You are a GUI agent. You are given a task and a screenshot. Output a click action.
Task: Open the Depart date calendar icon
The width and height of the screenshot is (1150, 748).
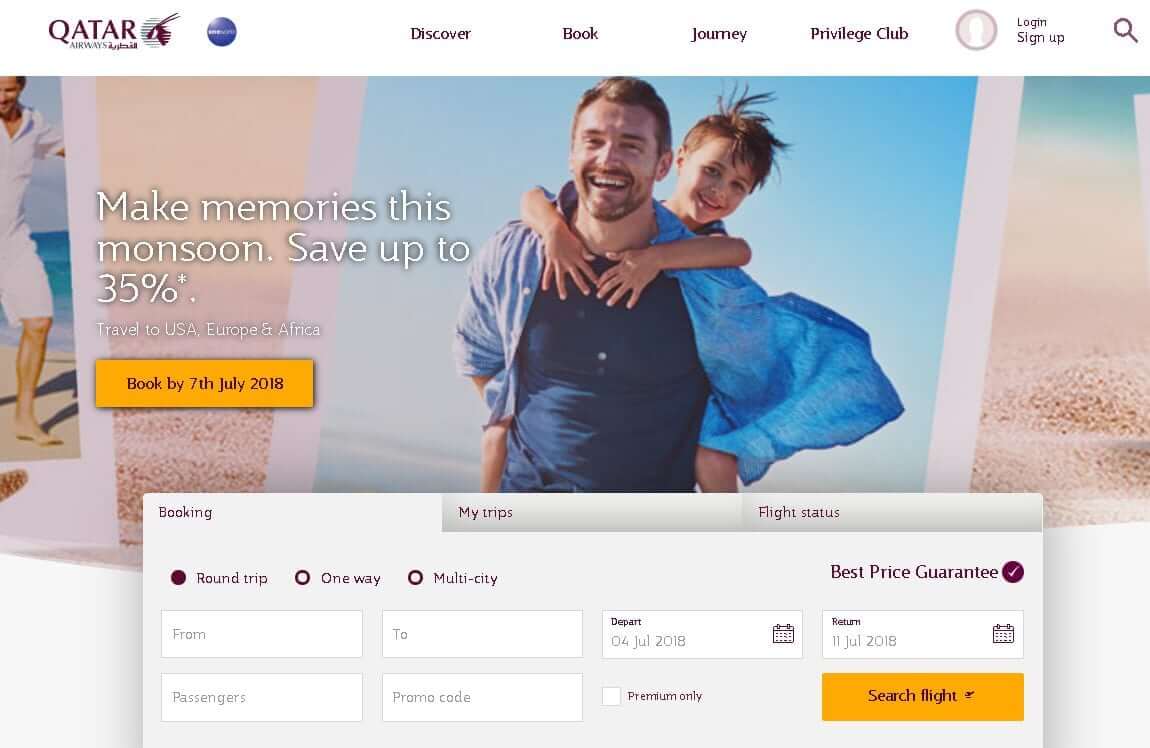pos(783,634)
